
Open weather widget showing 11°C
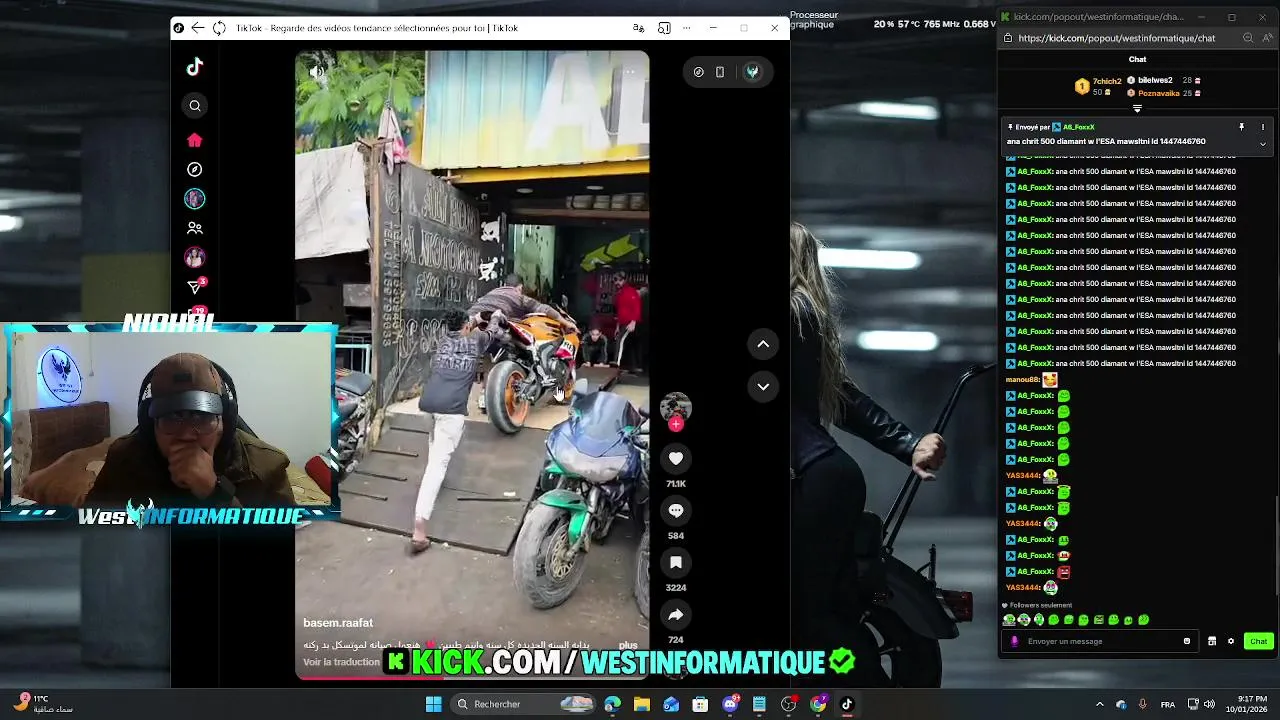[x=45, y=704]
